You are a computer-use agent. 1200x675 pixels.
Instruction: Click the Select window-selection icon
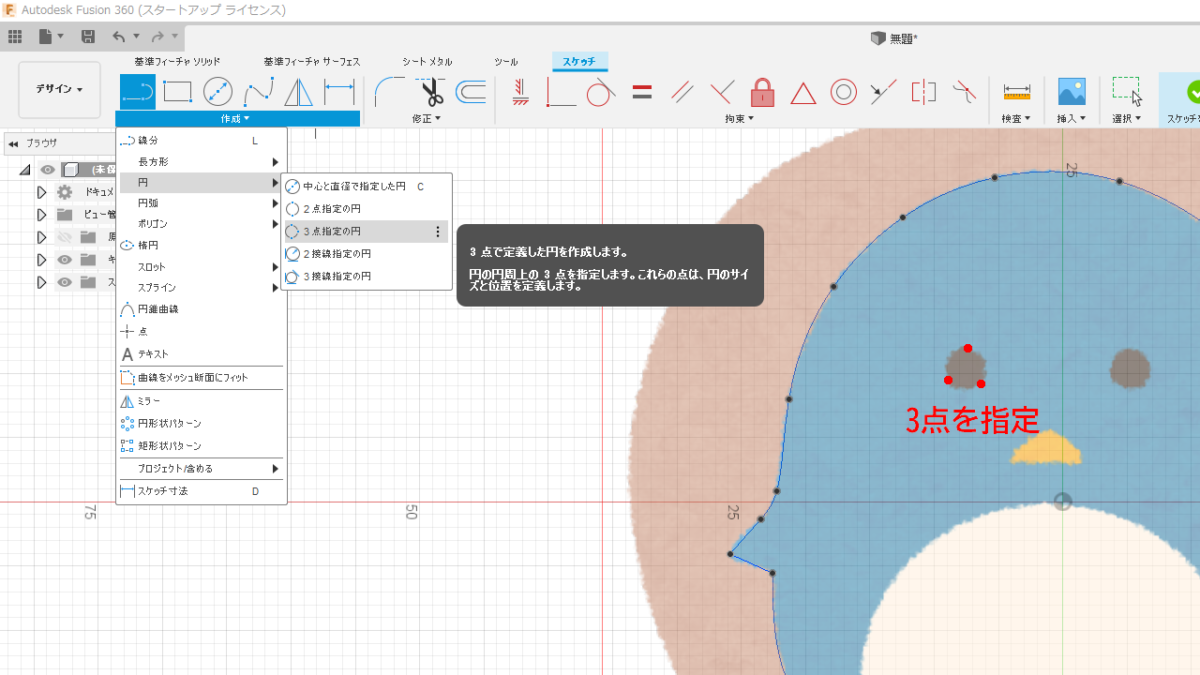[1127, 92]
